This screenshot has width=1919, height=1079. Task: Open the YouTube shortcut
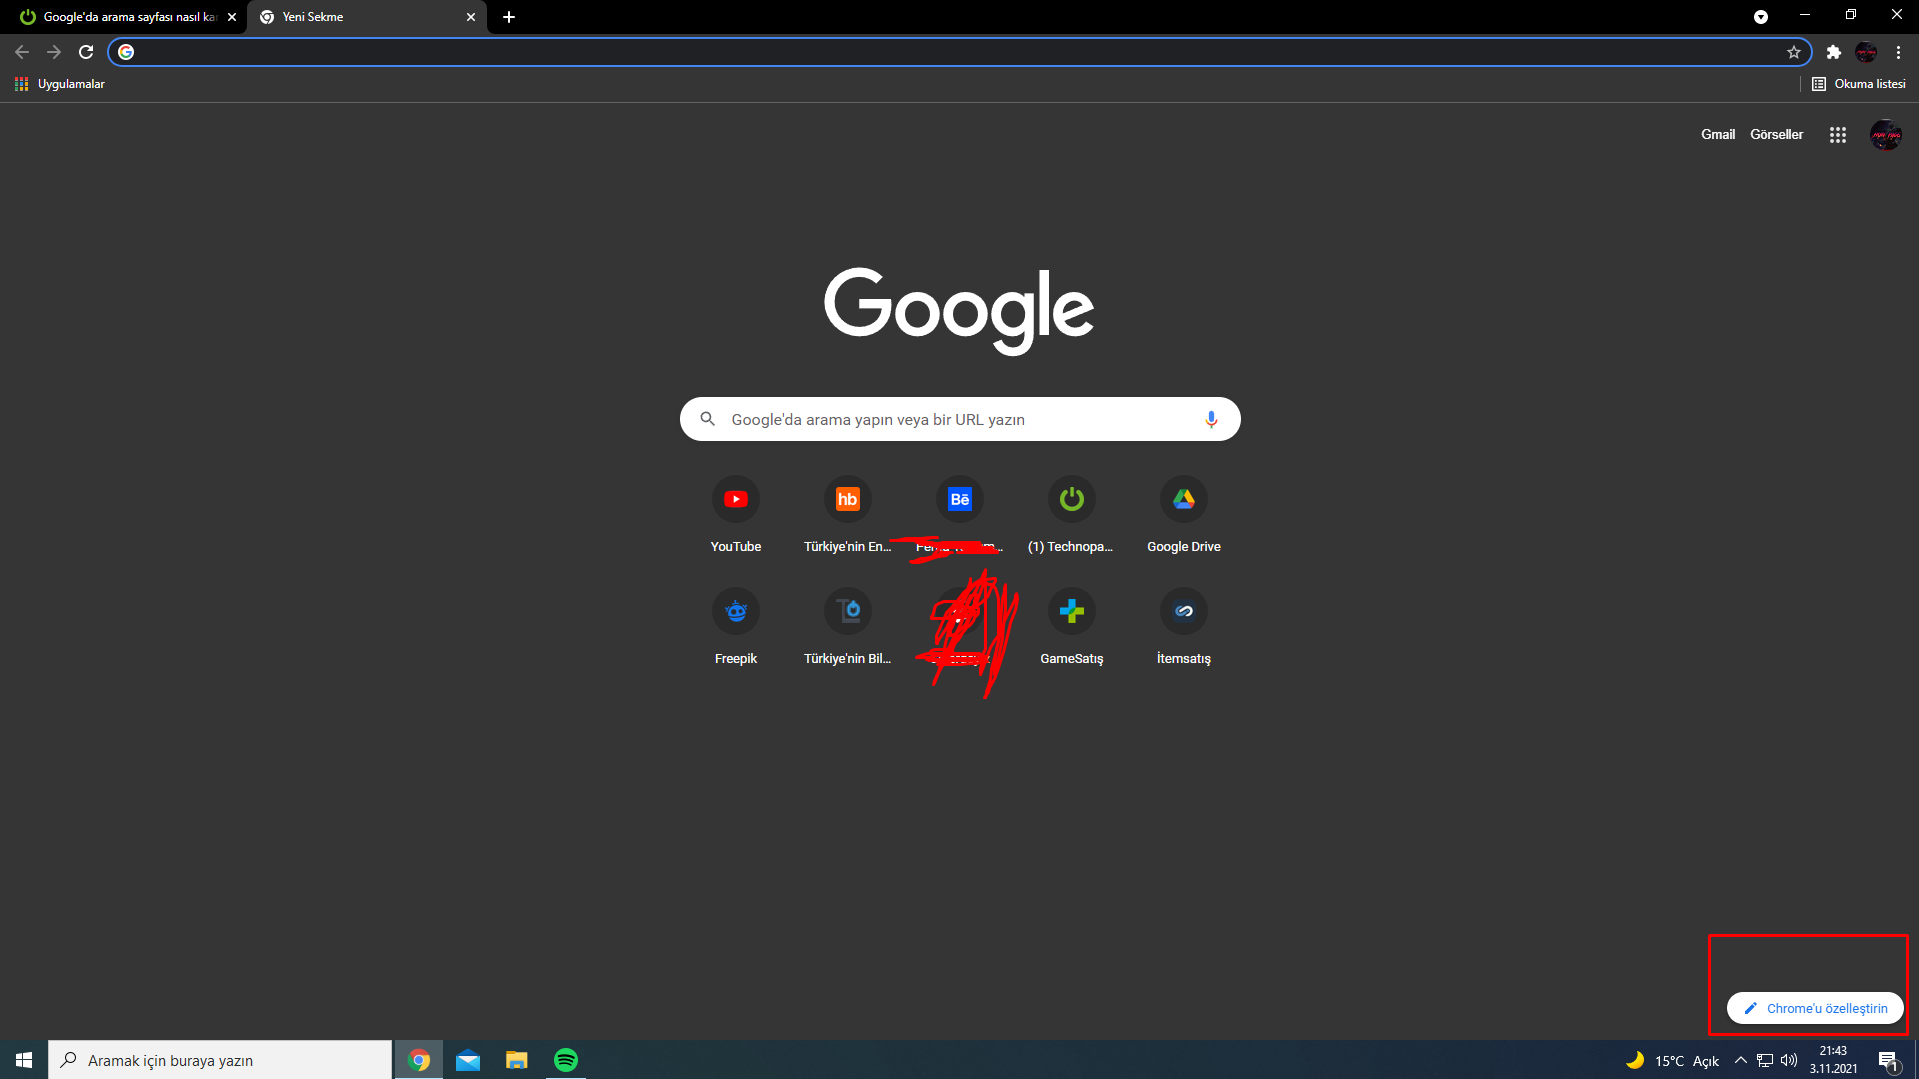(x=736, y=515)
